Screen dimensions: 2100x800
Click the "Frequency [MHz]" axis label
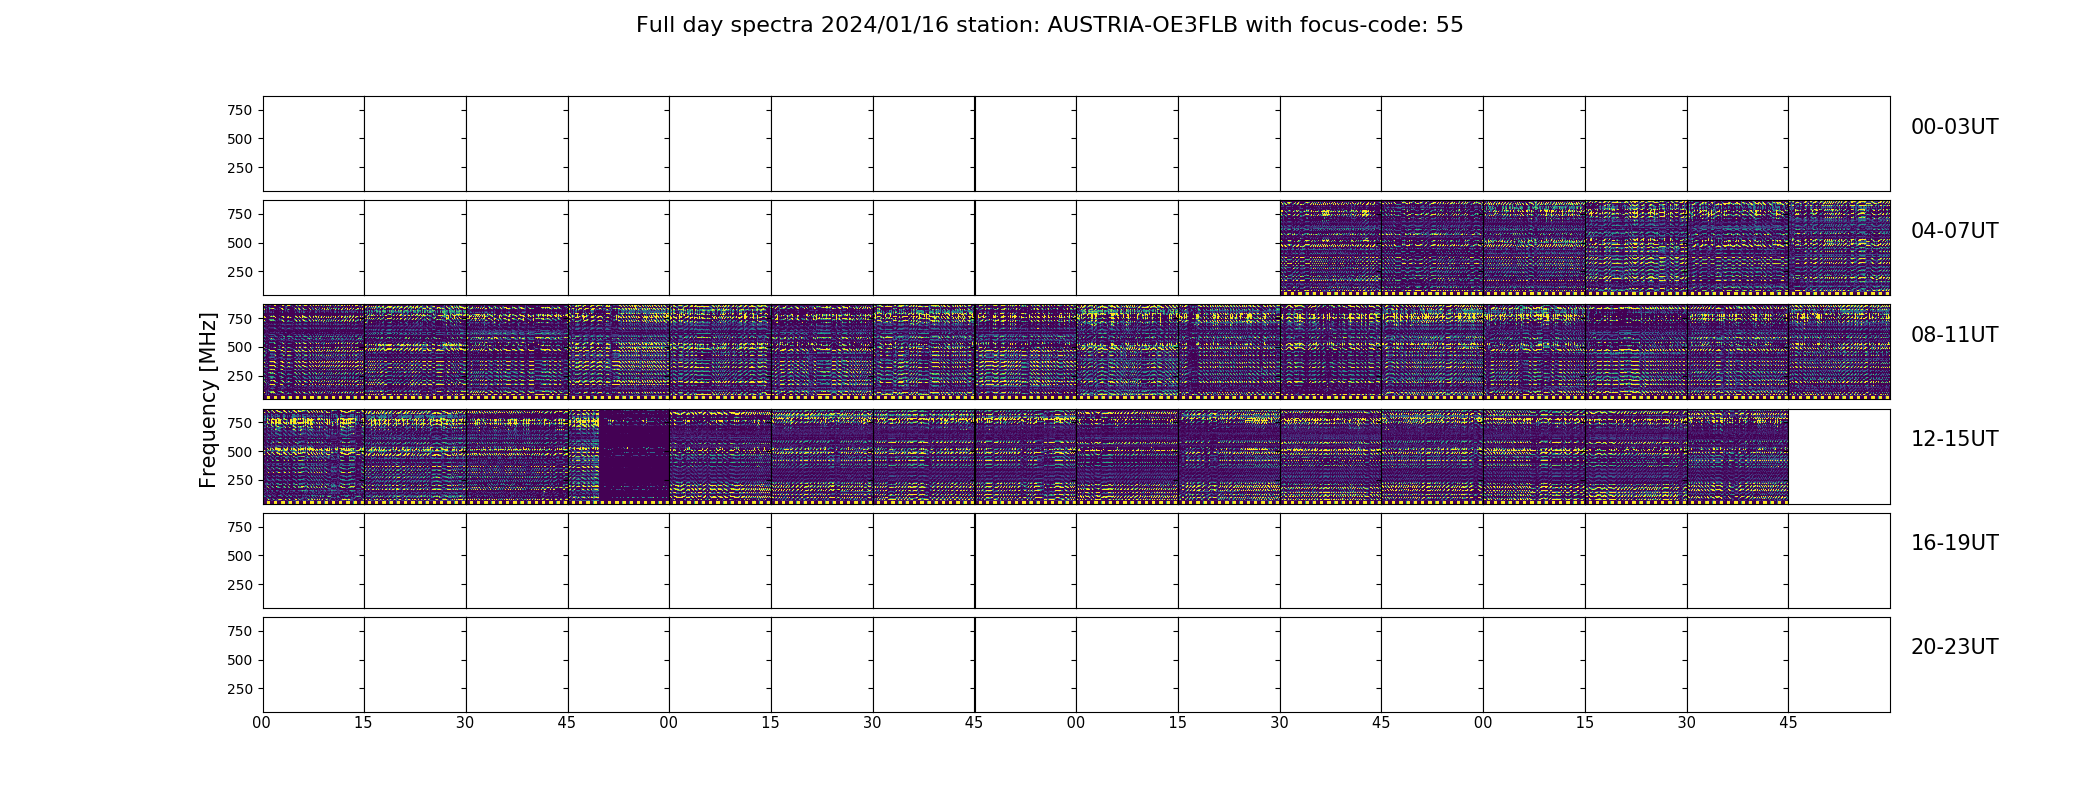[208, 400]
